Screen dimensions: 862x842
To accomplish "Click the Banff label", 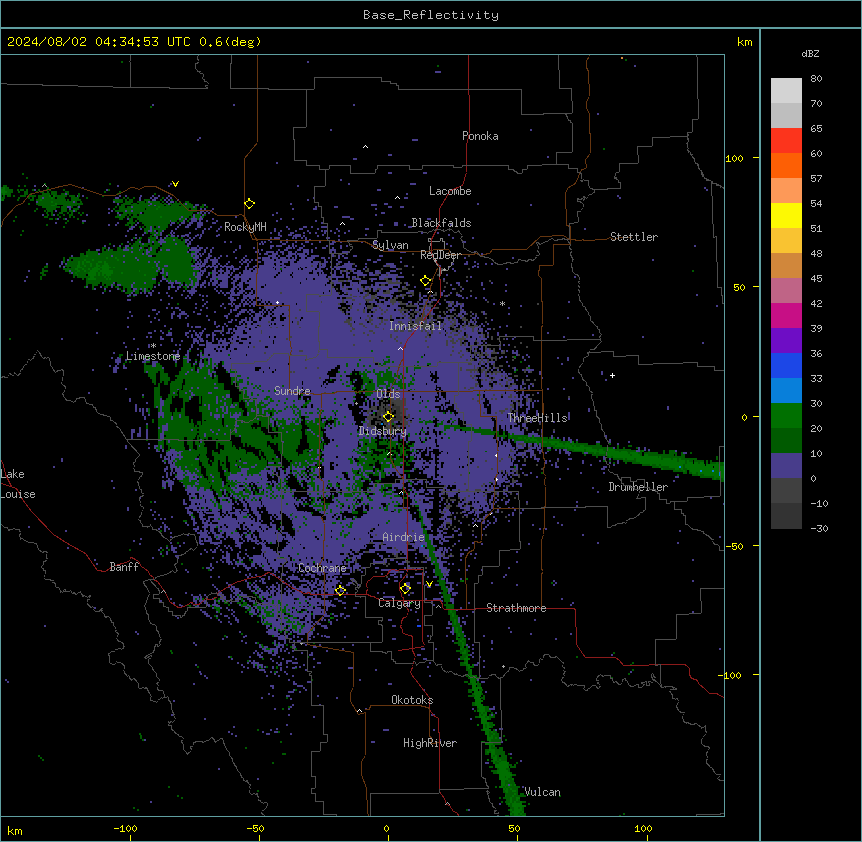I will point(124,567).
